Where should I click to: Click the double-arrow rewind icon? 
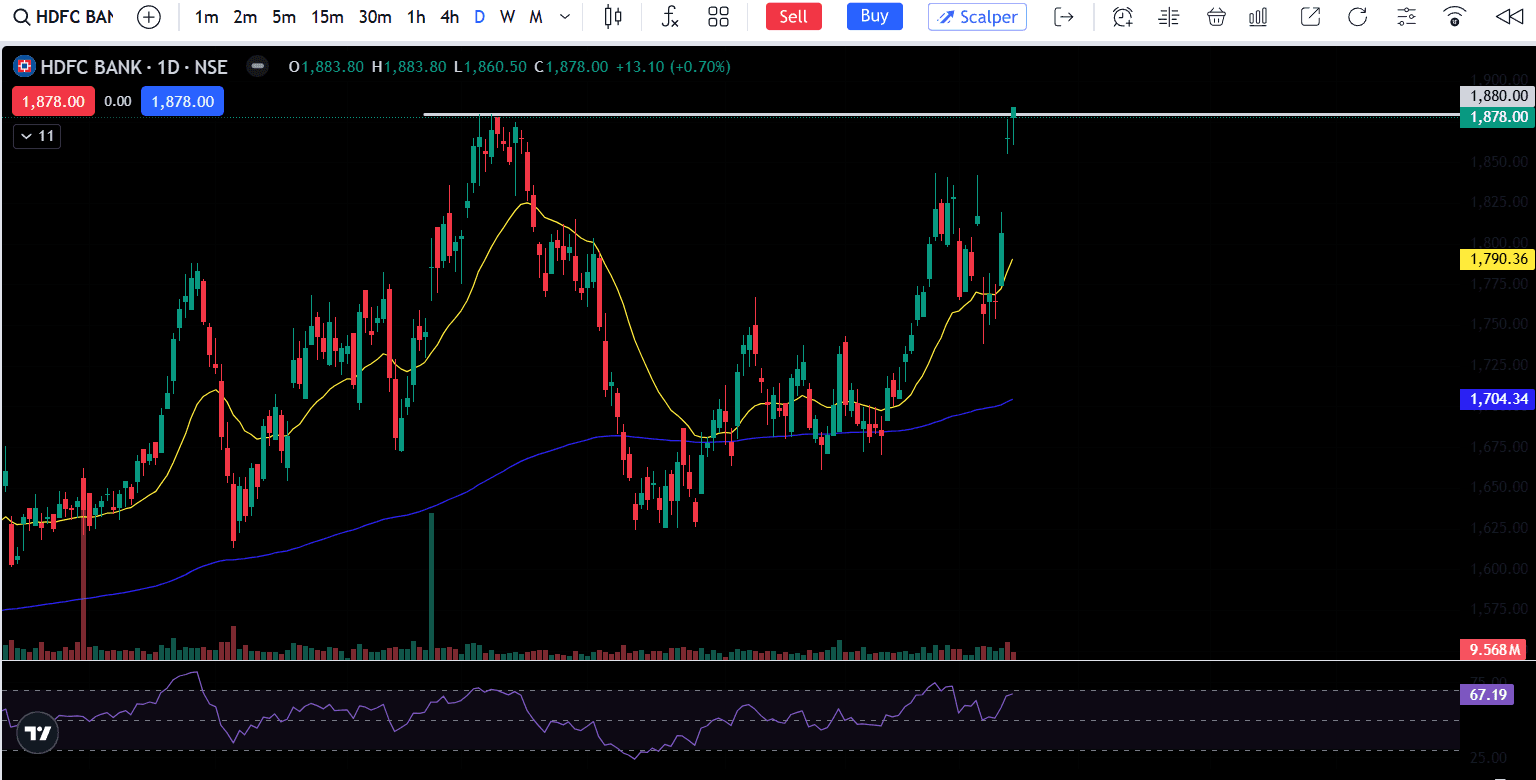tap(1507, 17)
